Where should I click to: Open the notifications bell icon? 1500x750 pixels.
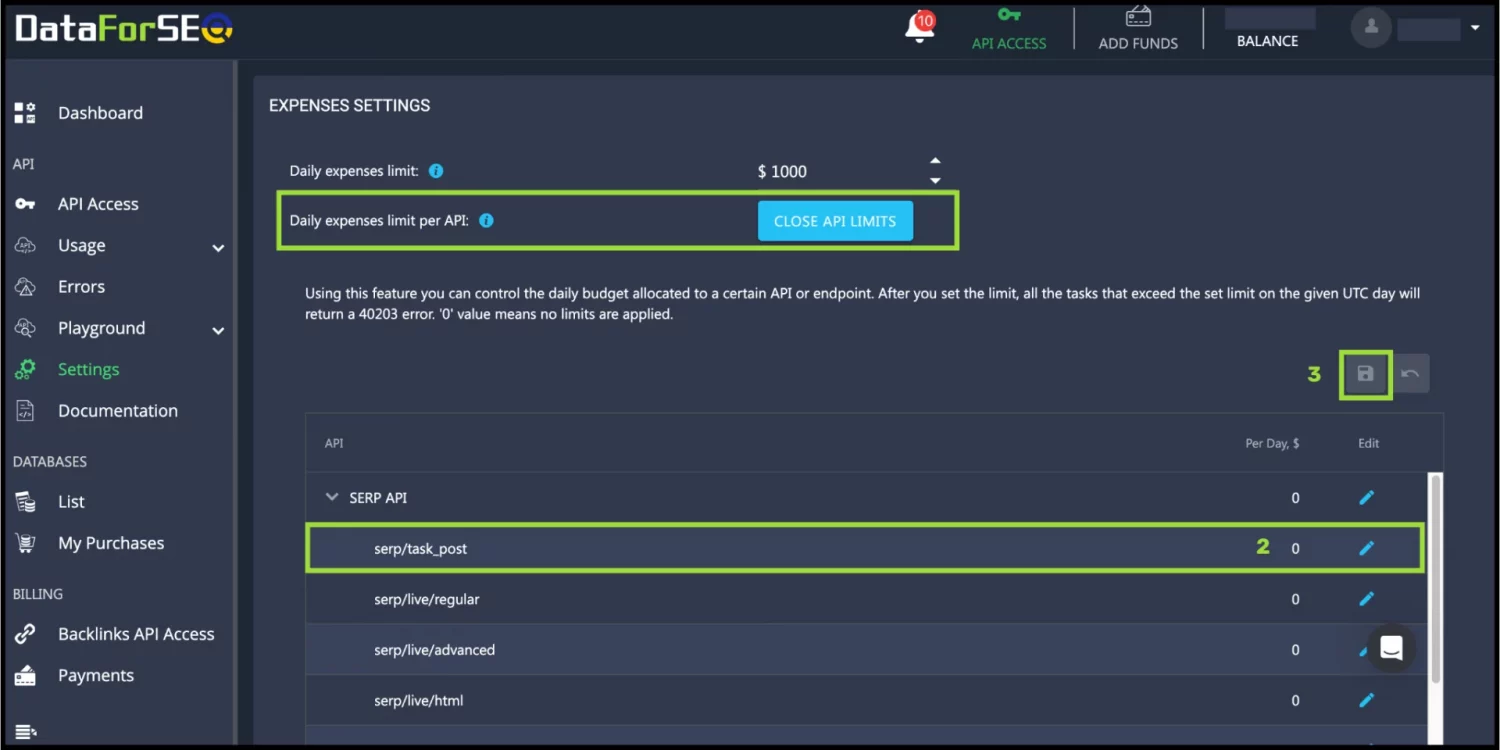(x=919, y=29)
